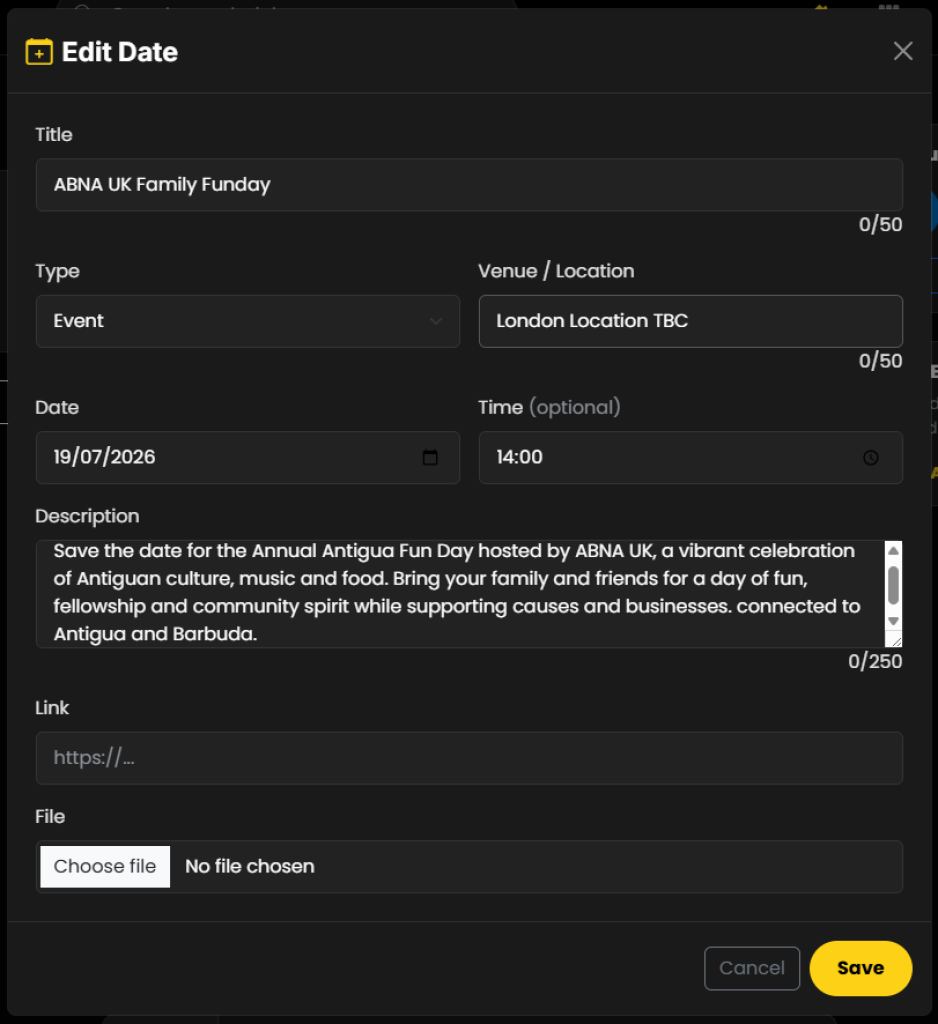Click the No file chosen text
The height and width of the screenshot is (1024, 938).
click(250, 866)
